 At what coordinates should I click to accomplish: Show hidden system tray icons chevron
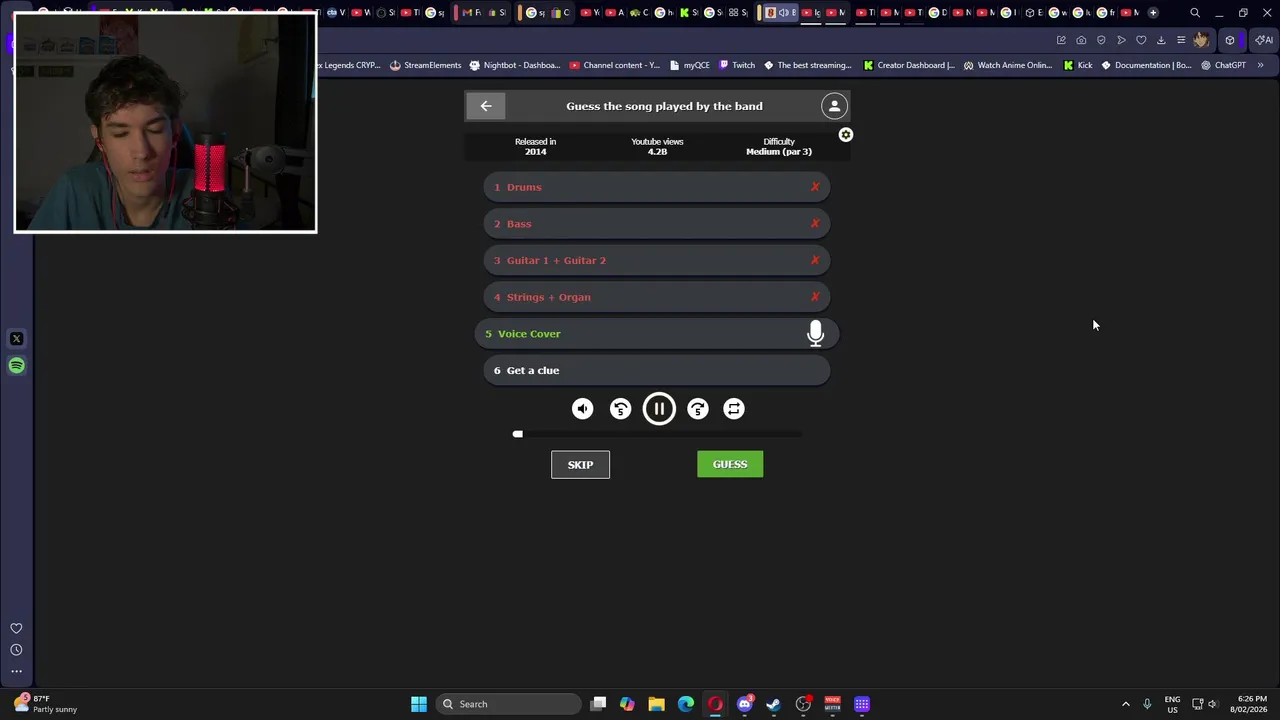pos(1126,704)
